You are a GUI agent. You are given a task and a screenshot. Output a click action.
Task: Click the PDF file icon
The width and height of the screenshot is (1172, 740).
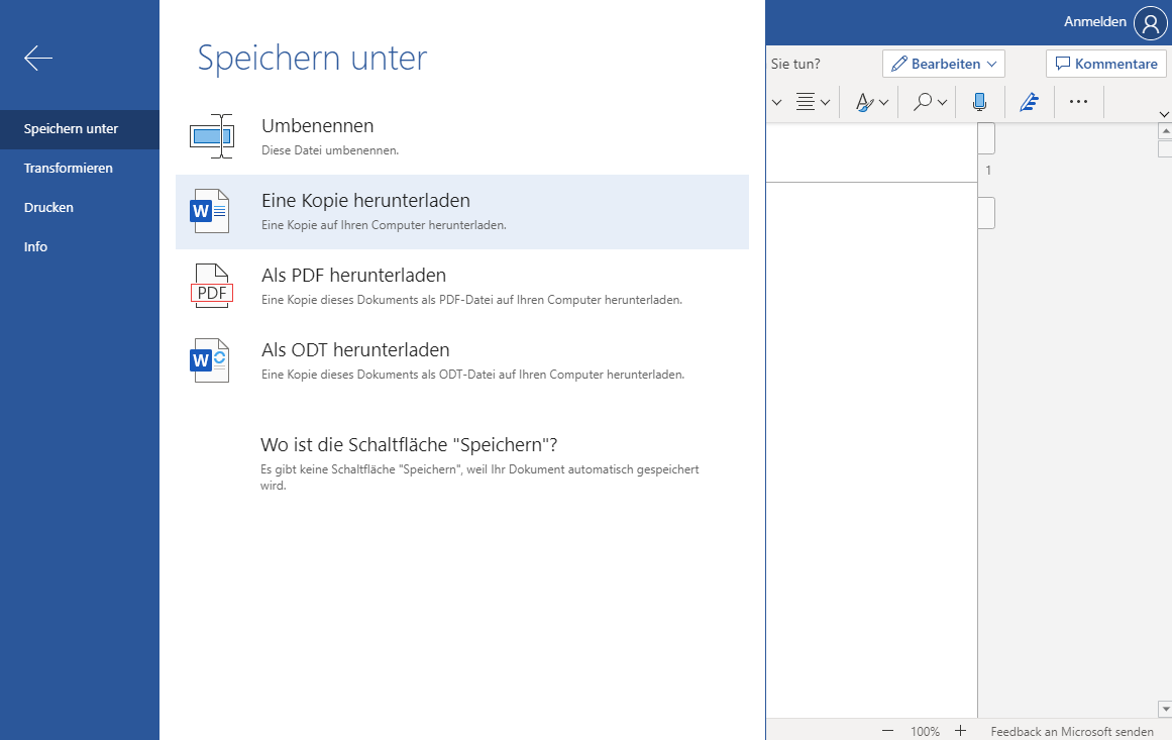tap(212, 286)
